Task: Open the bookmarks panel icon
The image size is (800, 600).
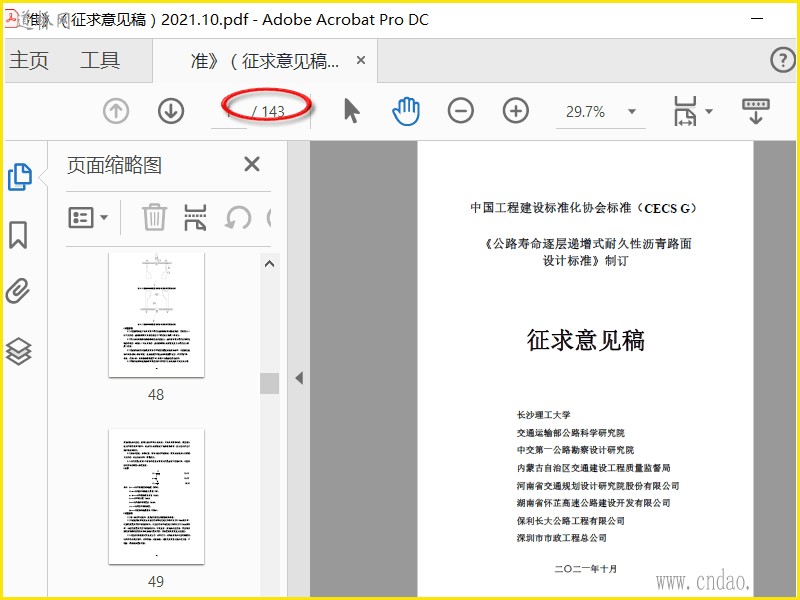Action: pyautogui.click(x=18, y=235)
